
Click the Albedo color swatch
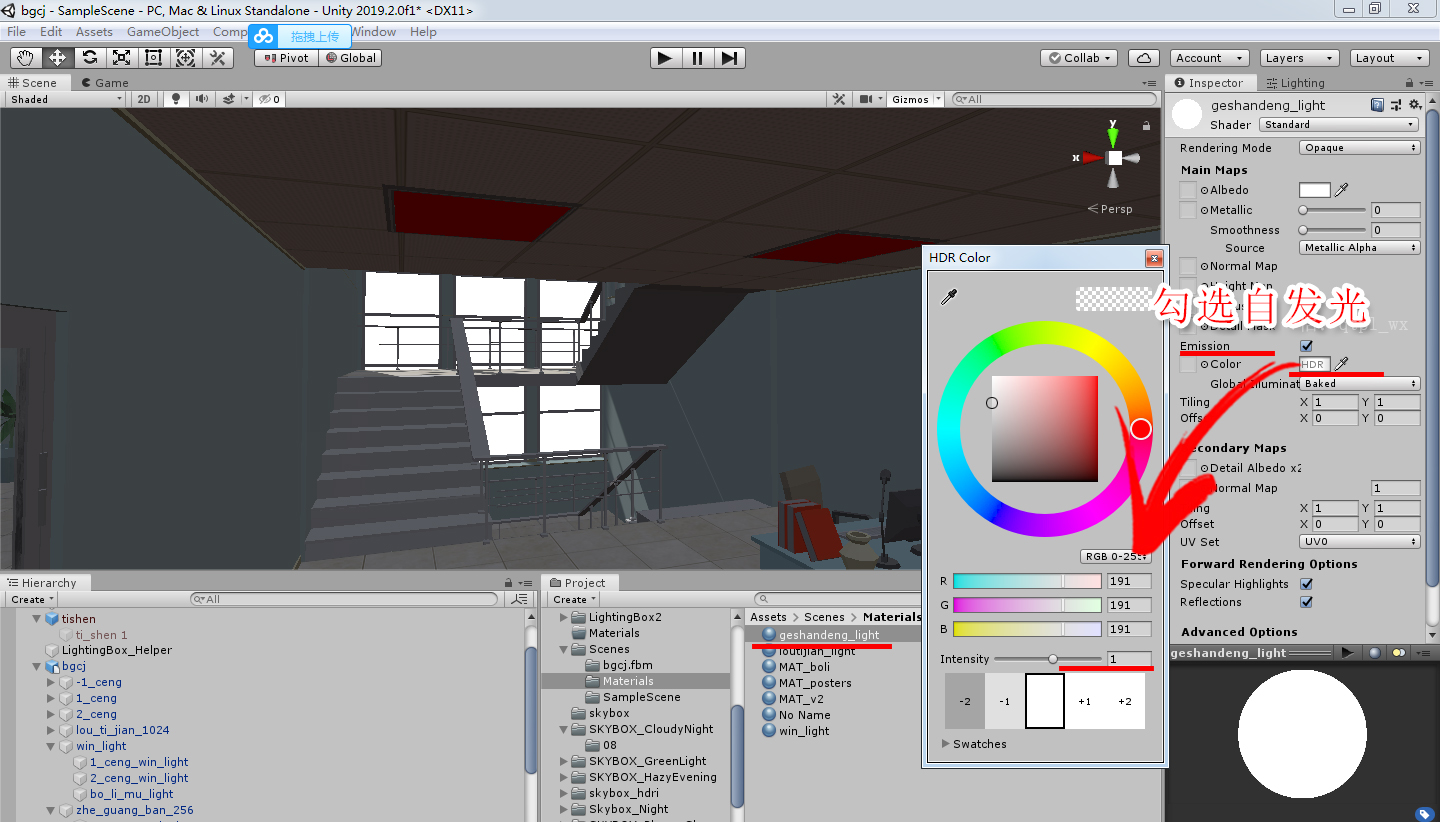[x=1315, y=190]
